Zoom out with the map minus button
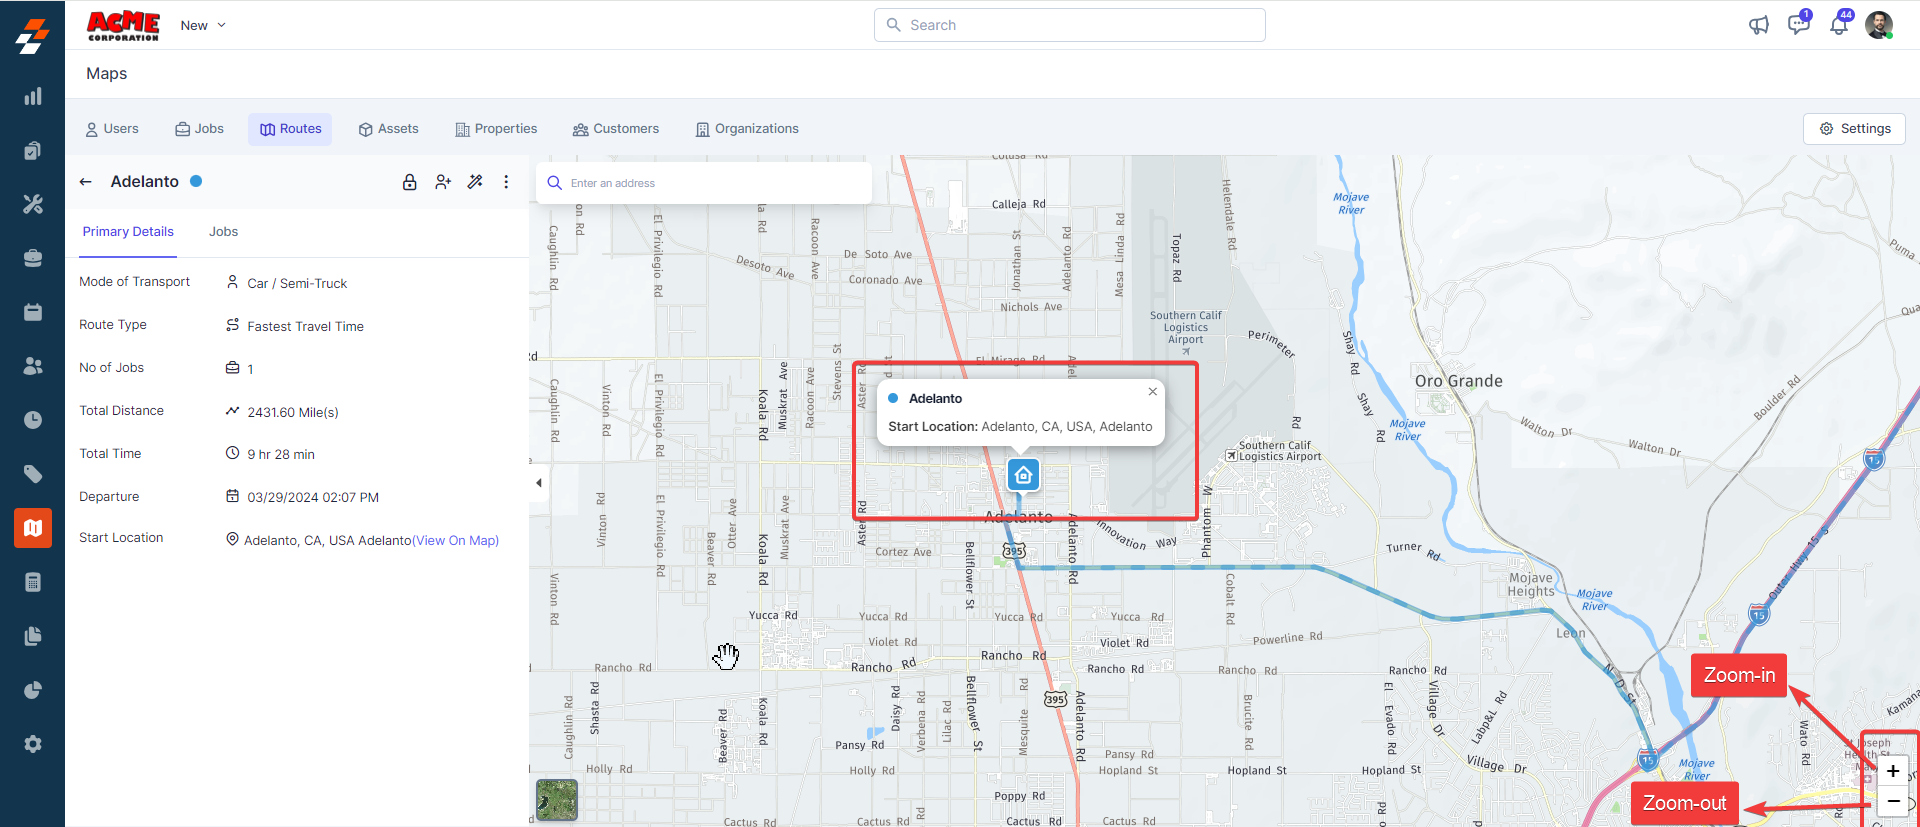This screenshot has height=827, width=1920. pos(1893,801)
